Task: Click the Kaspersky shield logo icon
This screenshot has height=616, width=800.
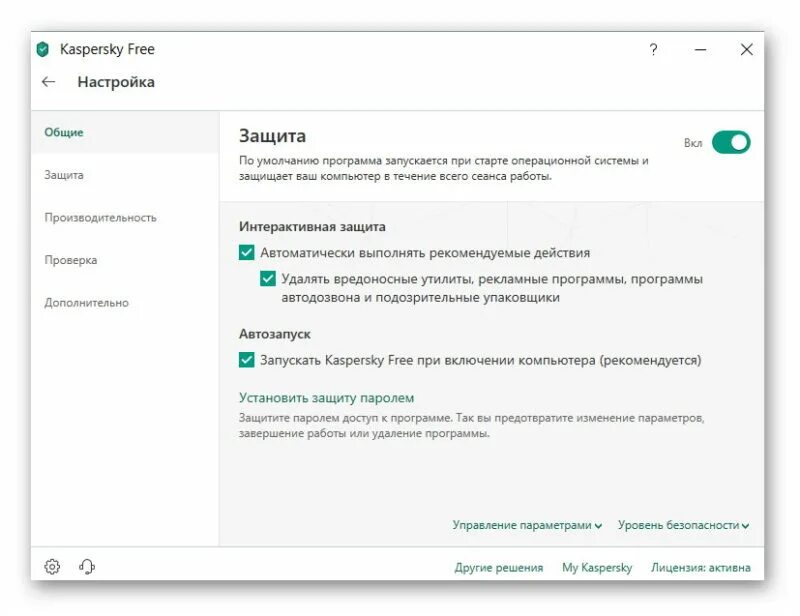Action: coord(43,50)
